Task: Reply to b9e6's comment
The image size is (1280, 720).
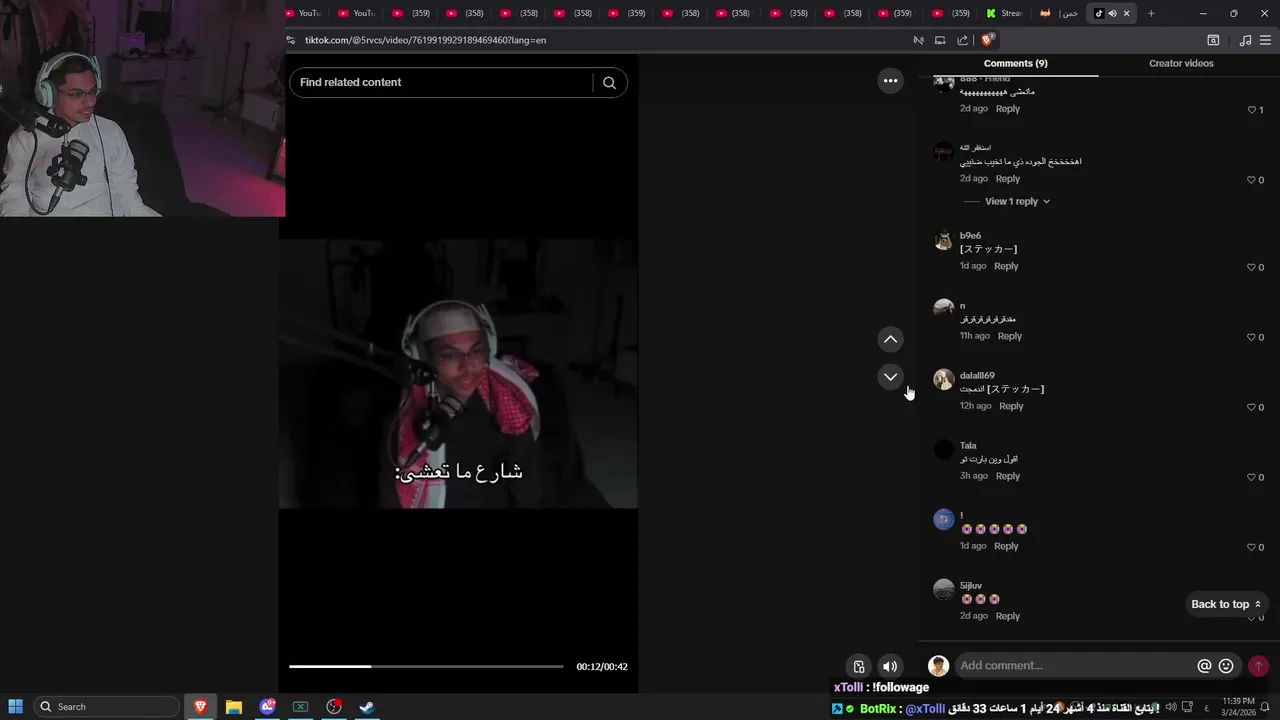Action: point(1006,266)
